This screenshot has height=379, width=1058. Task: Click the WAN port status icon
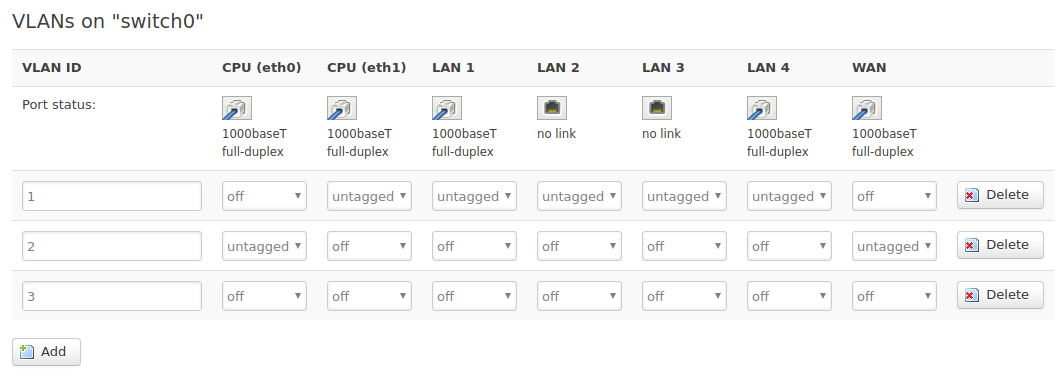867,108
